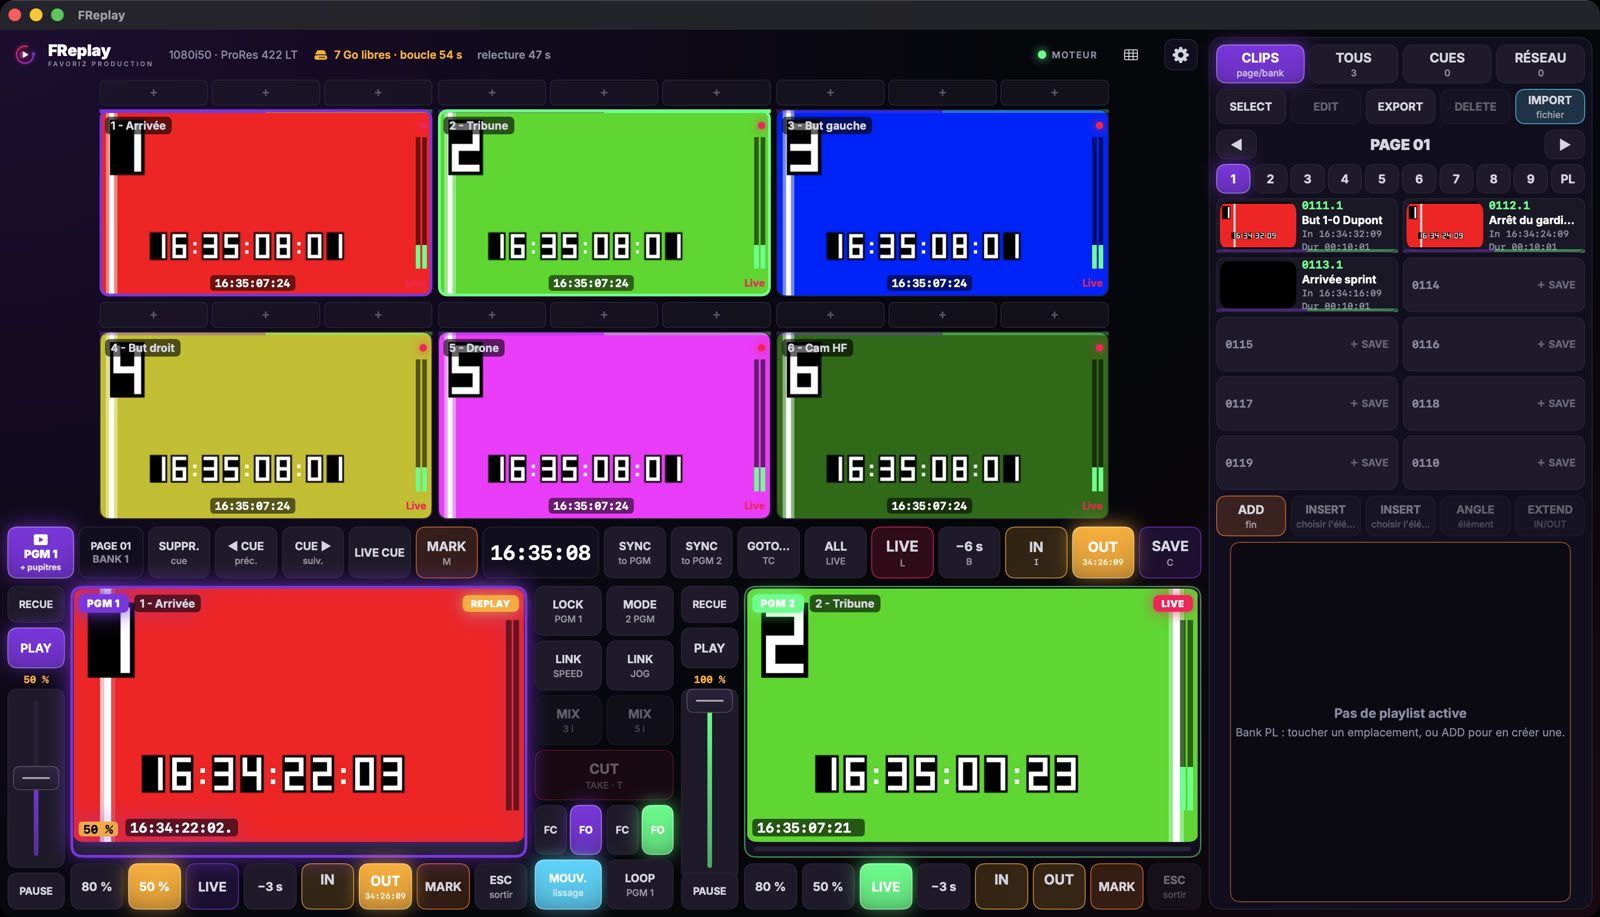Jump to previous cue
This screenshot has height=917, width=1600.
[x=246, y=553]
